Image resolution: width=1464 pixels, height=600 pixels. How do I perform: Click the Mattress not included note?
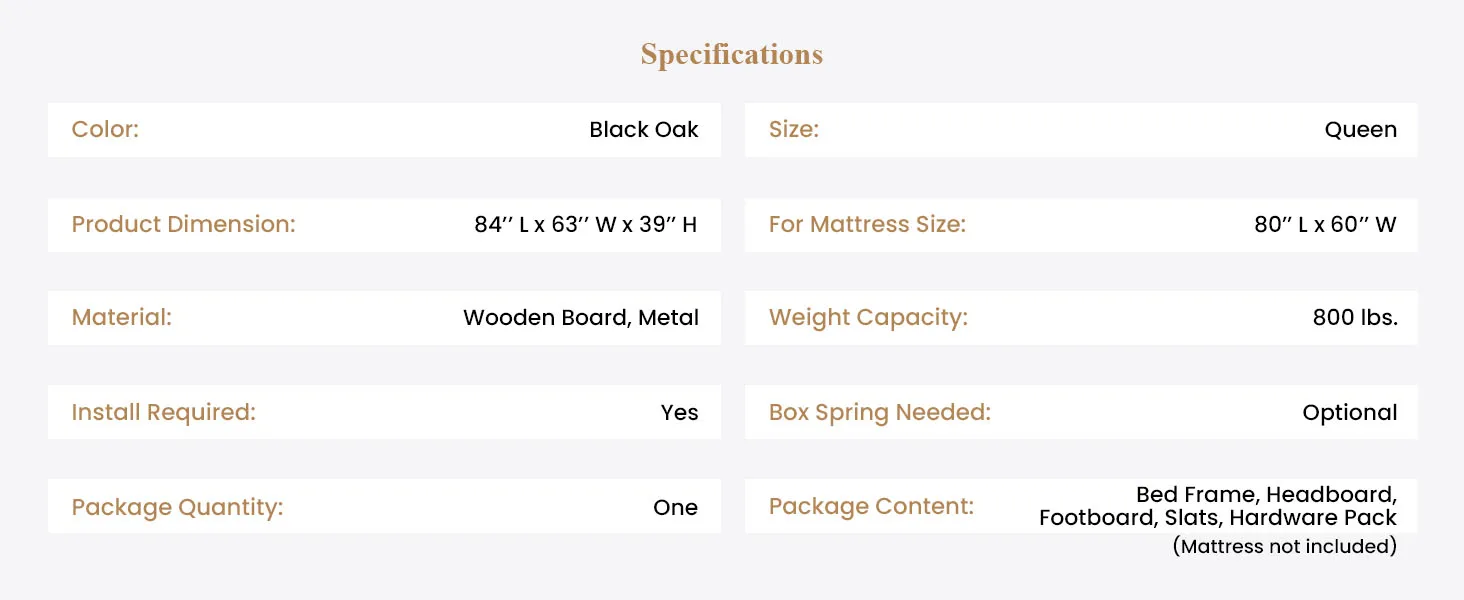[x=1284, y=546]
